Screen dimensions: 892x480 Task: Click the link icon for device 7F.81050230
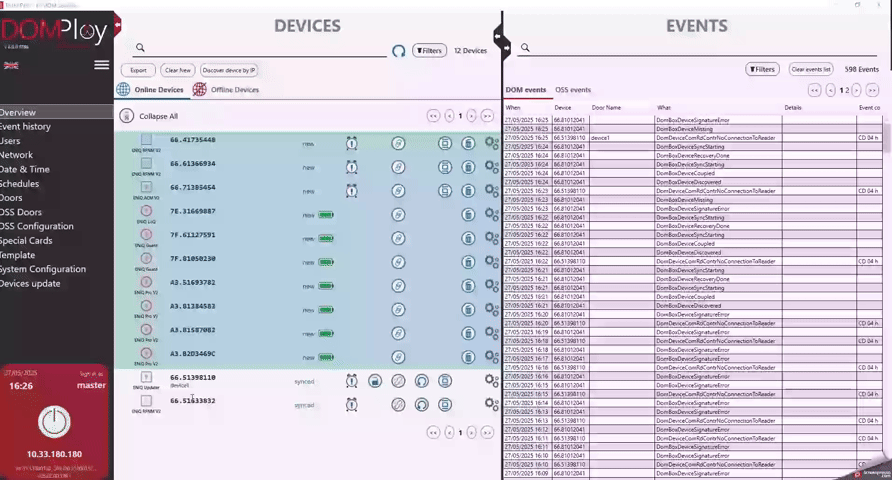click(x=398, y=262)
